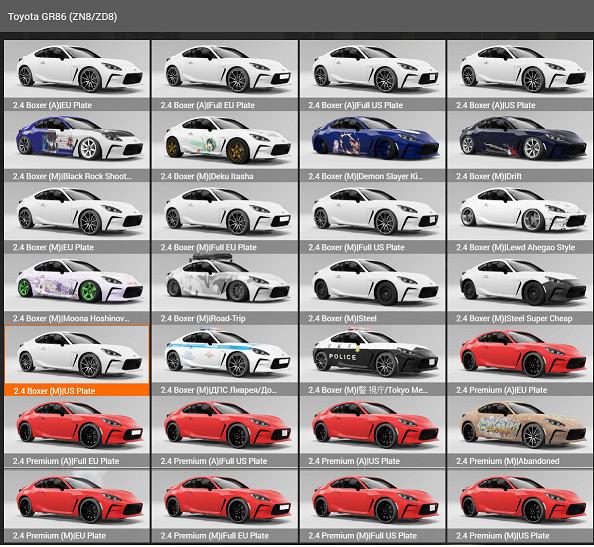This screenshot has height=547, width=594.
Task: Choose the 2.4 Boxer (A)|Full EU Plate car
Action: 225,75
